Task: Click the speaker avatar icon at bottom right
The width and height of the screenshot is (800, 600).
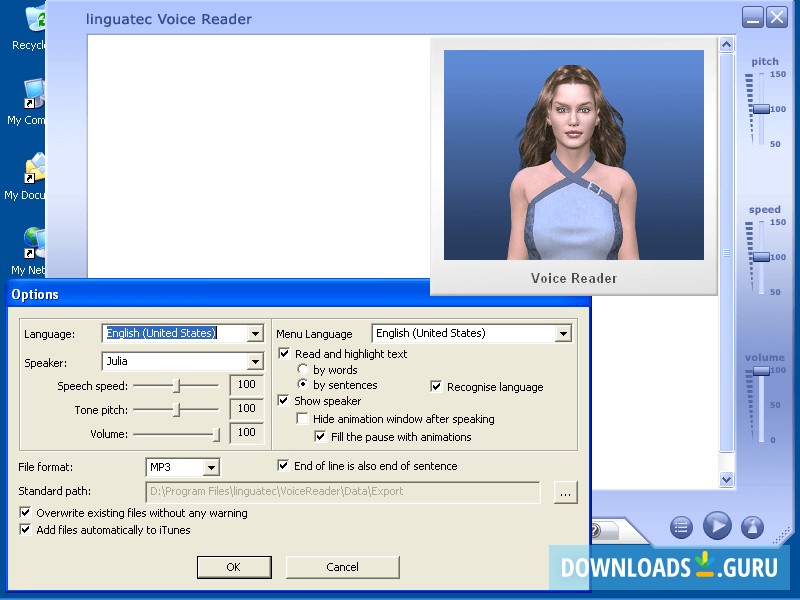Action: point(751,527)
